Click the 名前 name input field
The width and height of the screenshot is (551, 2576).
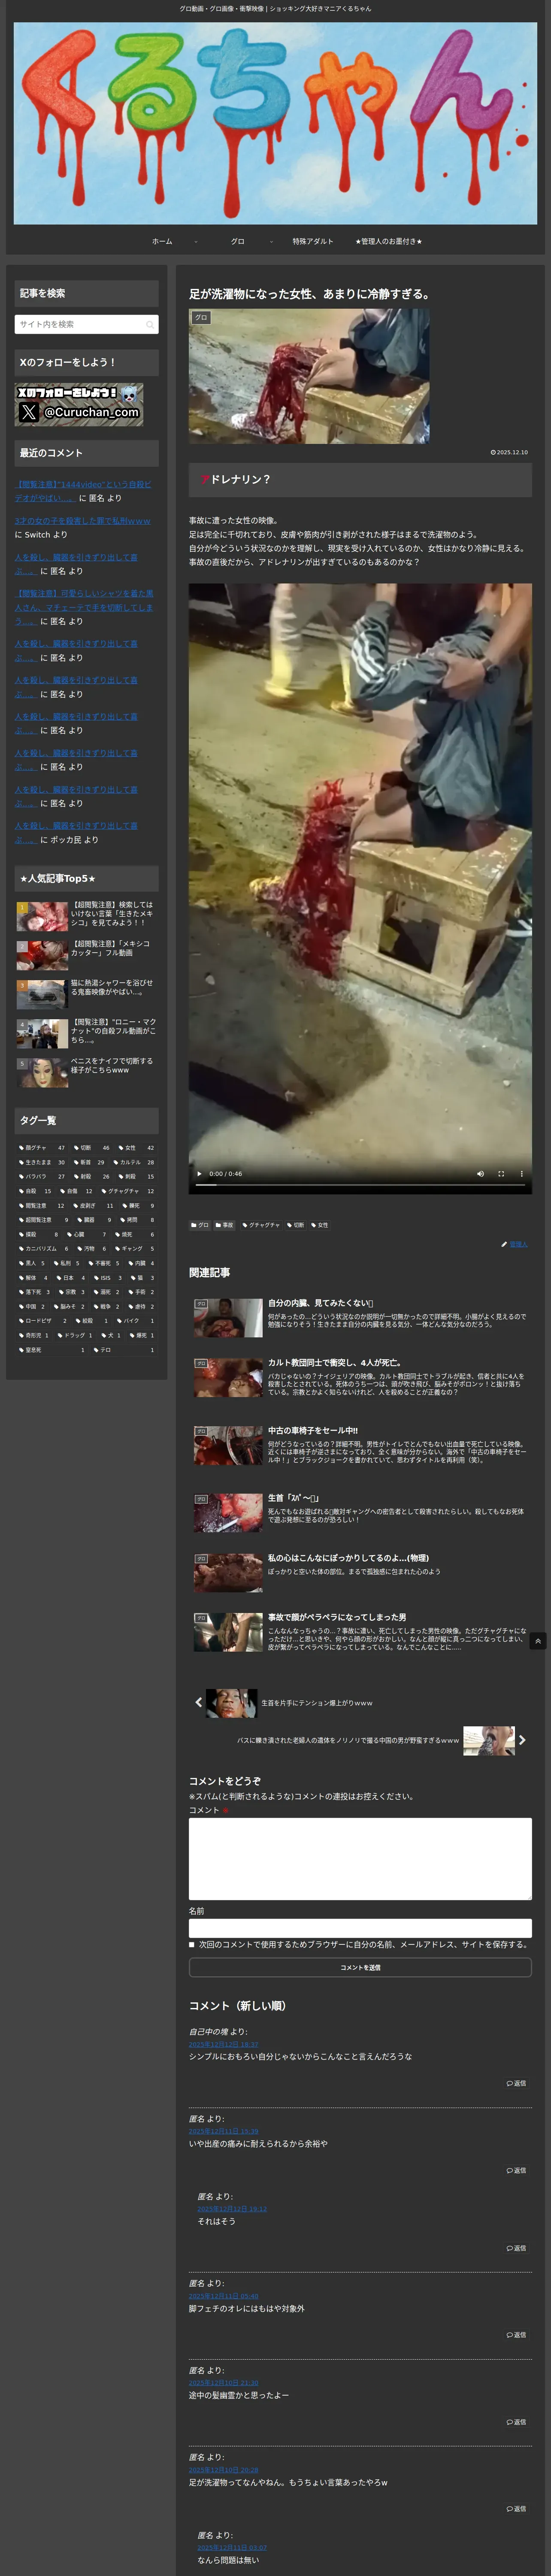[360, 1928]
